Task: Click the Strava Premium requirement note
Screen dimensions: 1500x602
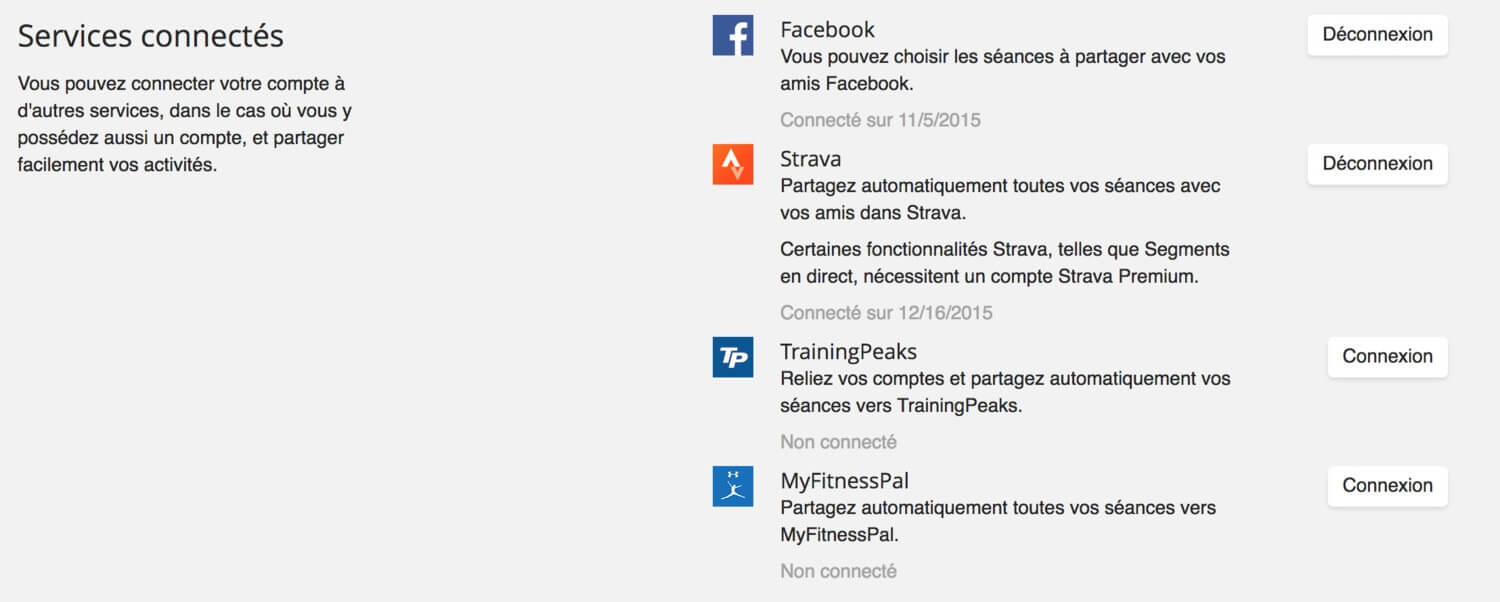Action: [x=1004, y=263]
